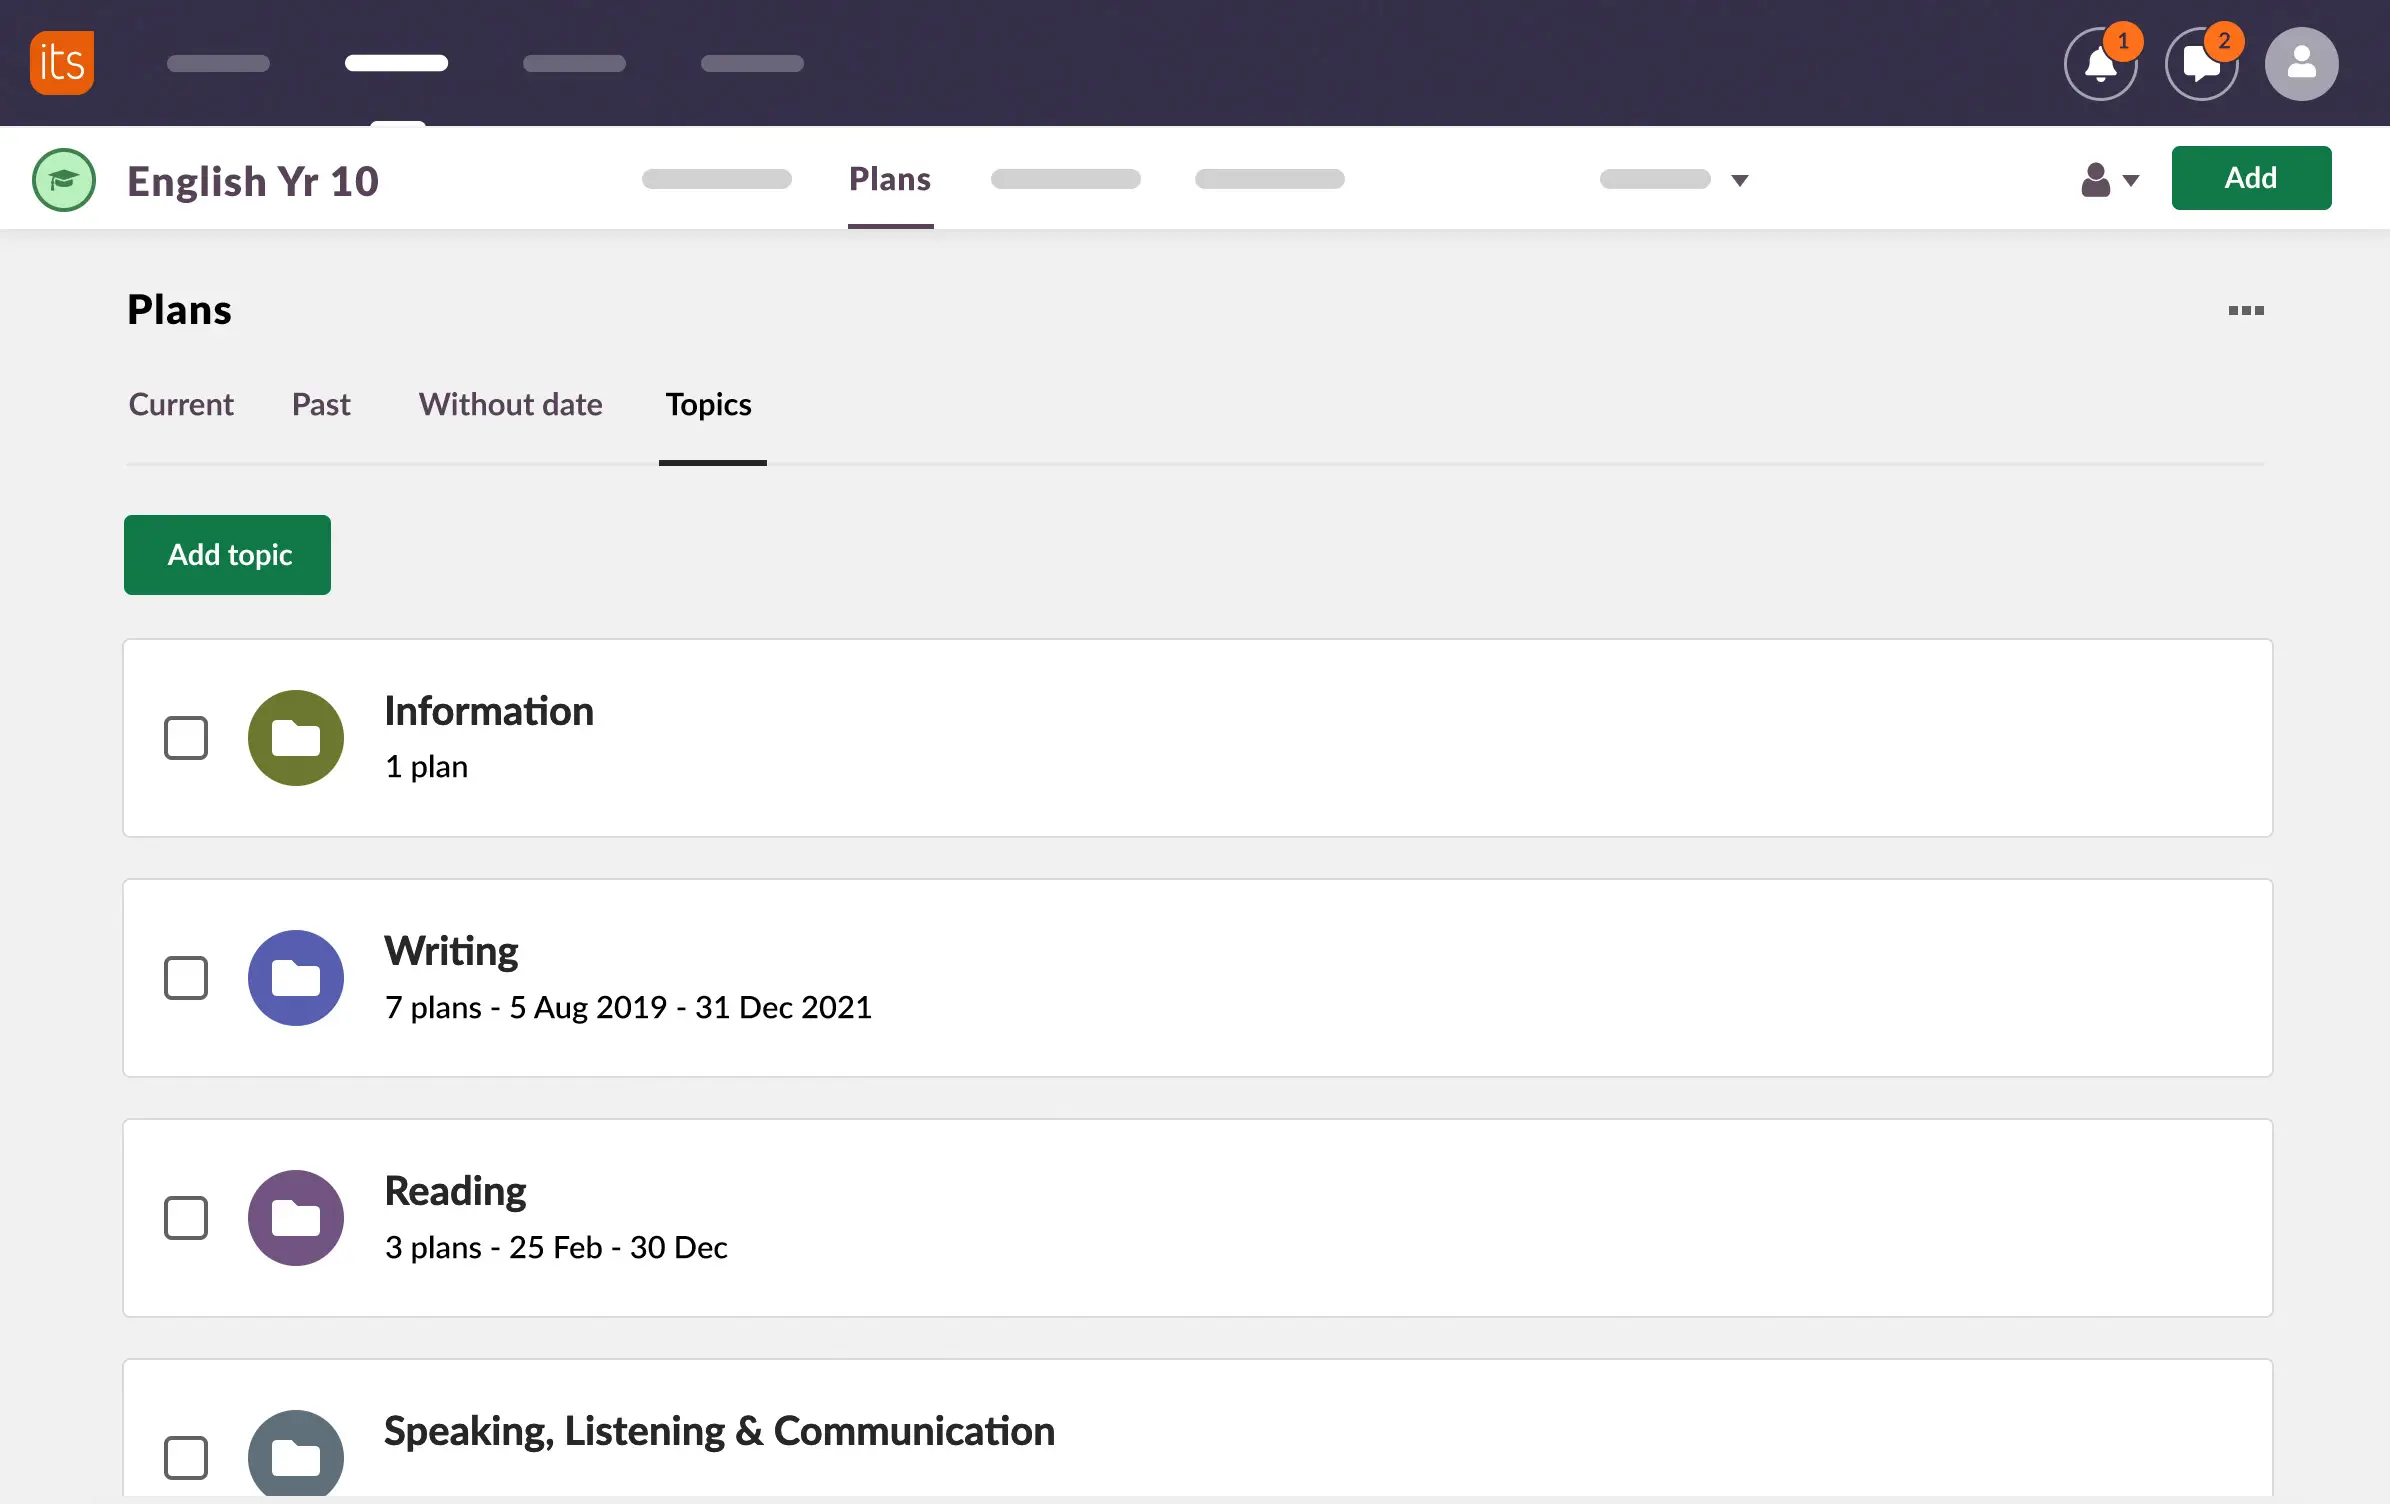Click the blue Writing folder icon
The width and height of the screenshot is (2390, 1504).
point(296,978)
